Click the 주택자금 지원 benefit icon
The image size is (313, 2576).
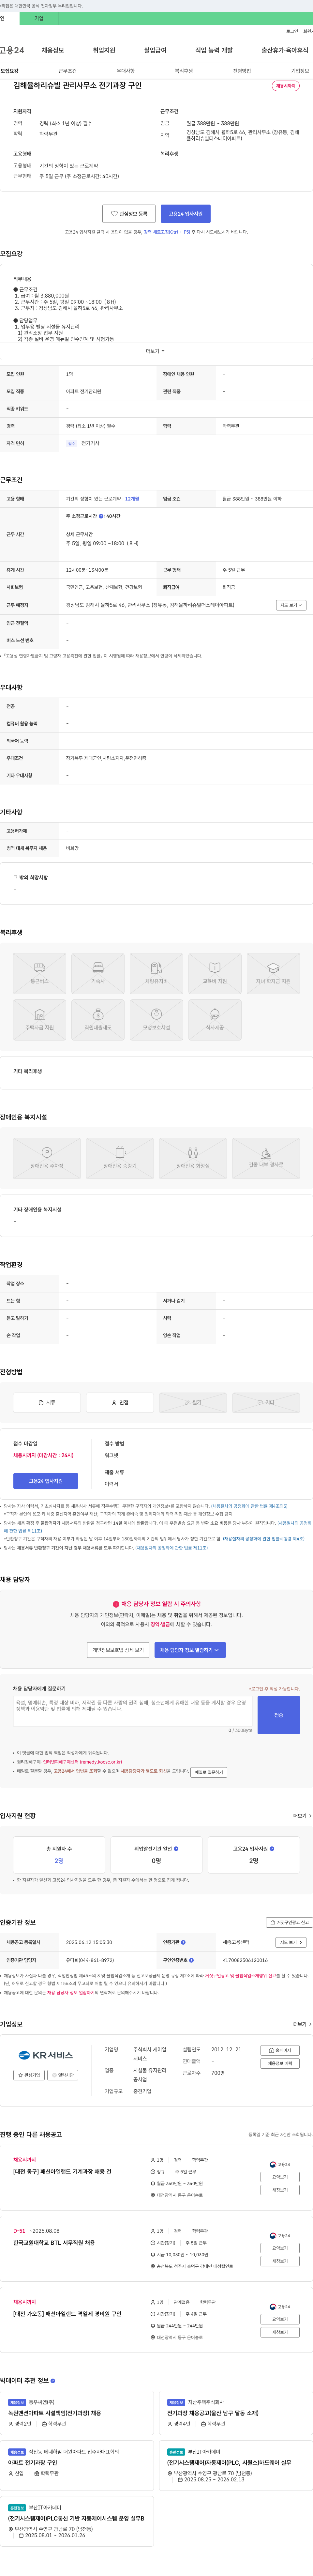40,1020
